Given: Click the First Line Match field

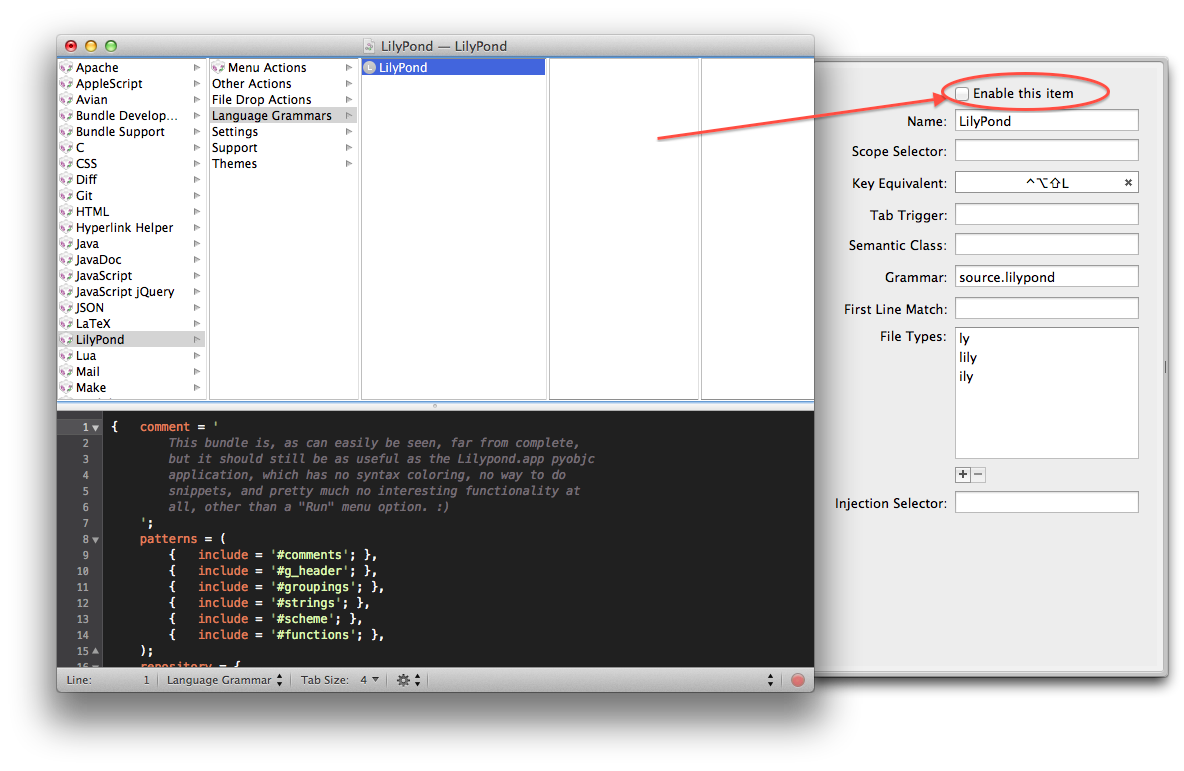Looking at the screenshot, I should 1046,309.
